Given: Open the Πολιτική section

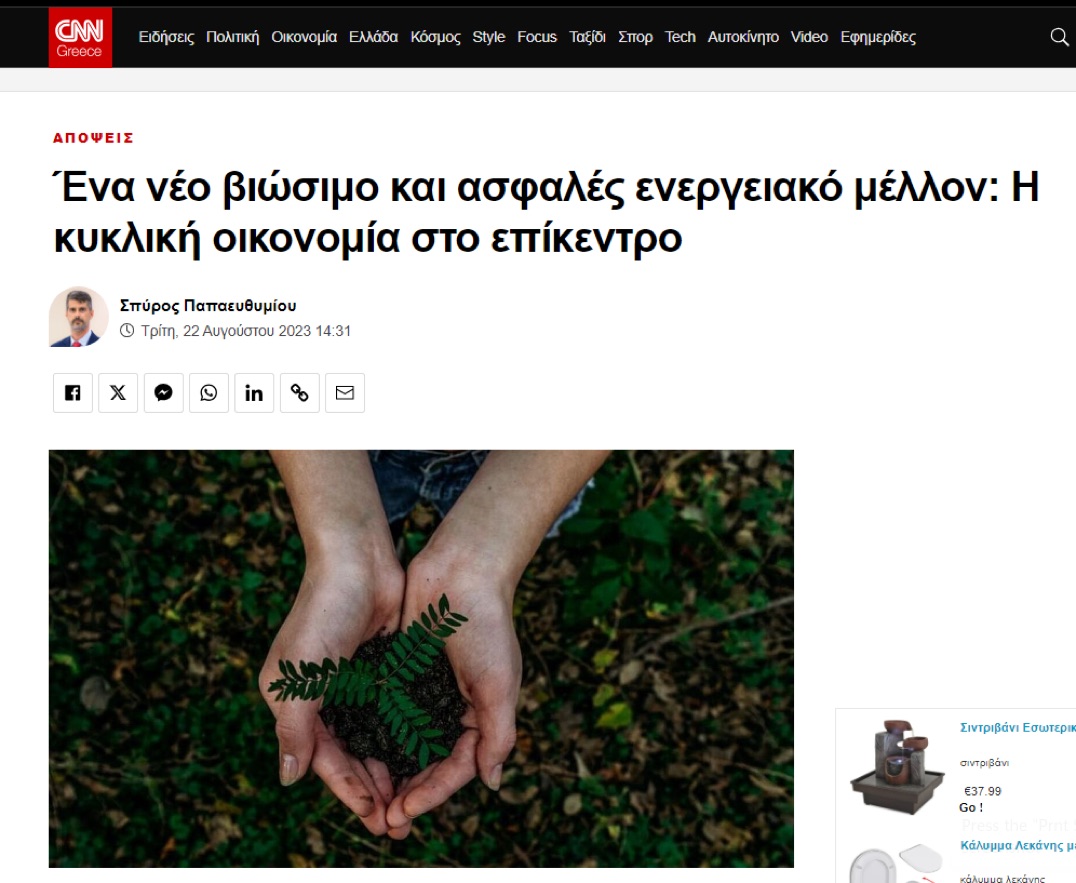Looking at the screenshot, I should 233,37.
